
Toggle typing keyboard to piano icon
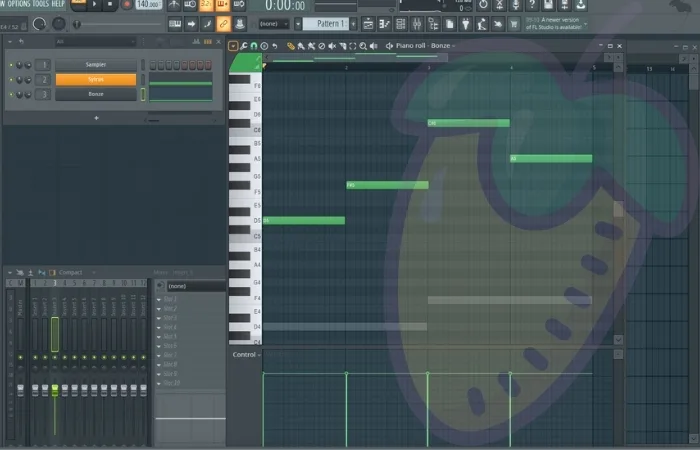[x=175, y=24]
